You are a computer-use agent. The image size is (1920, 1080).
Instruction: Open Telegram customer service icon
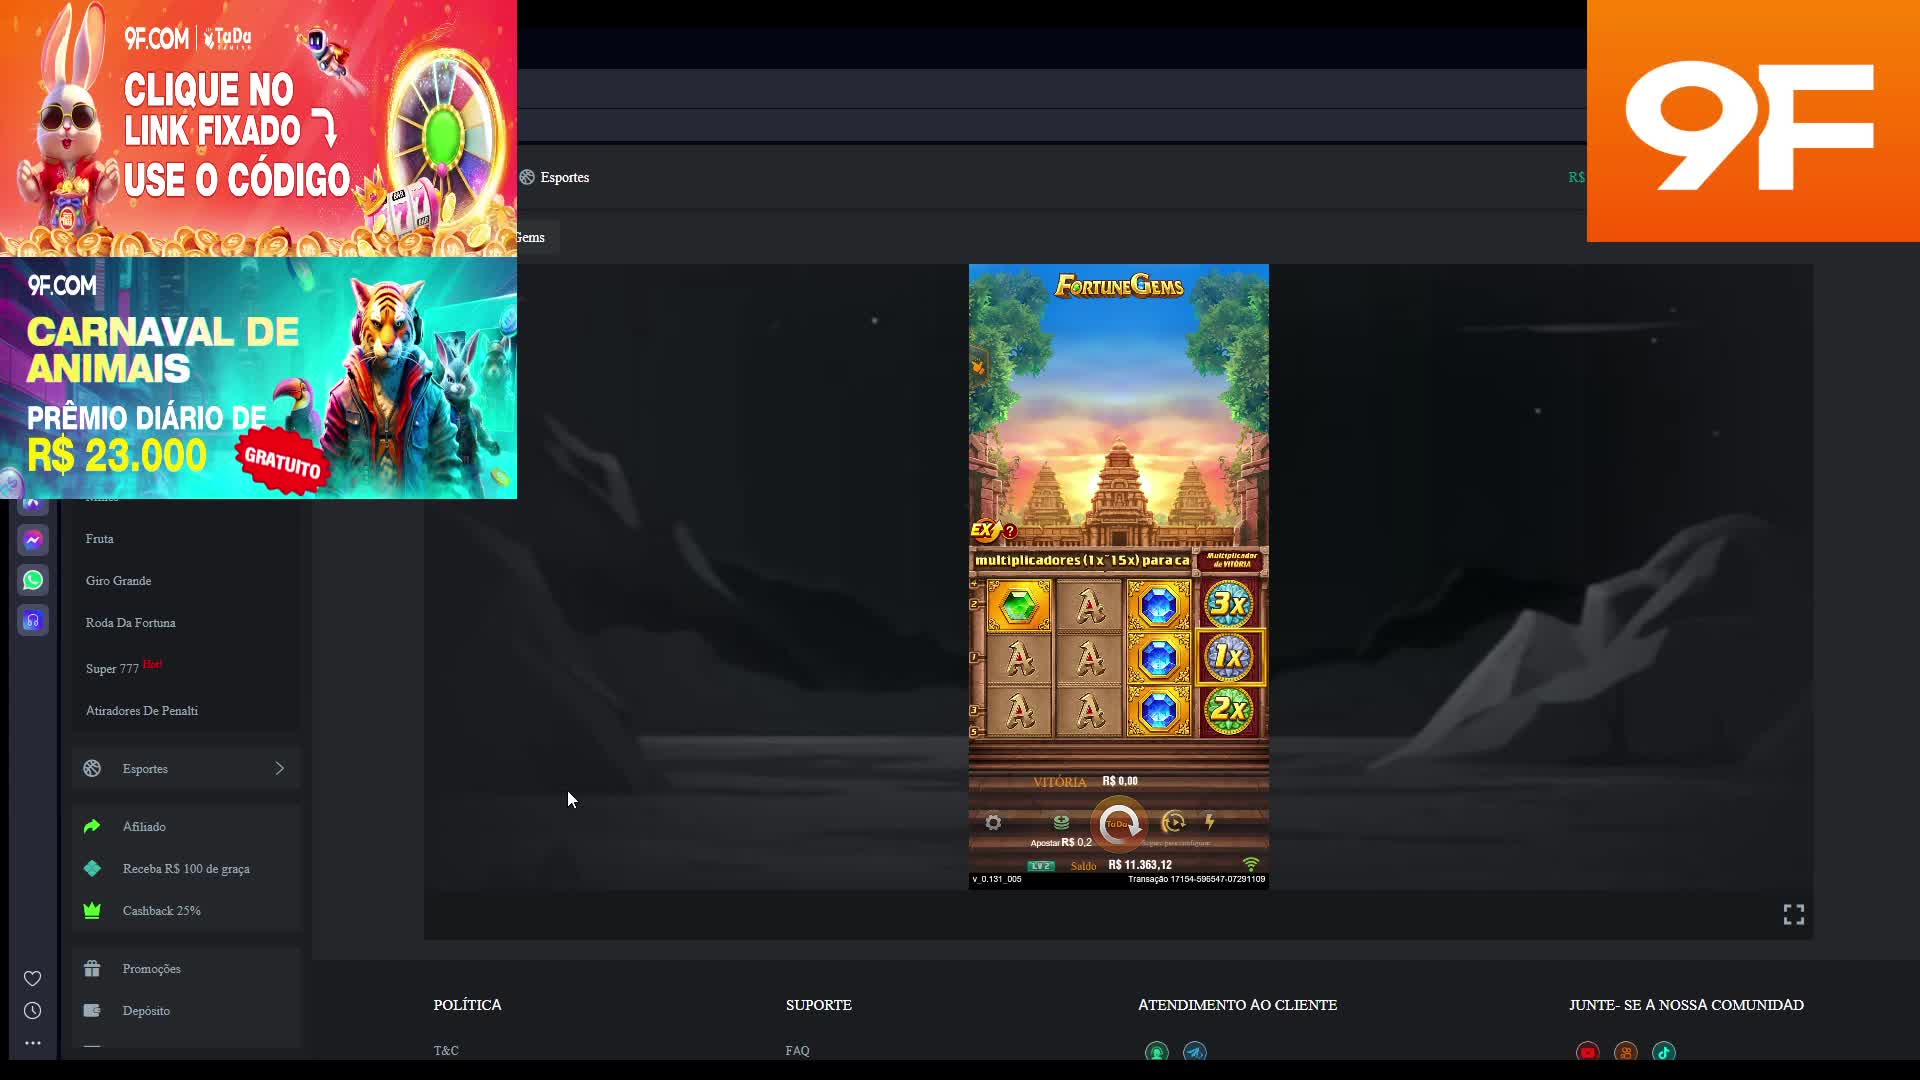tap(1195, 1052)
